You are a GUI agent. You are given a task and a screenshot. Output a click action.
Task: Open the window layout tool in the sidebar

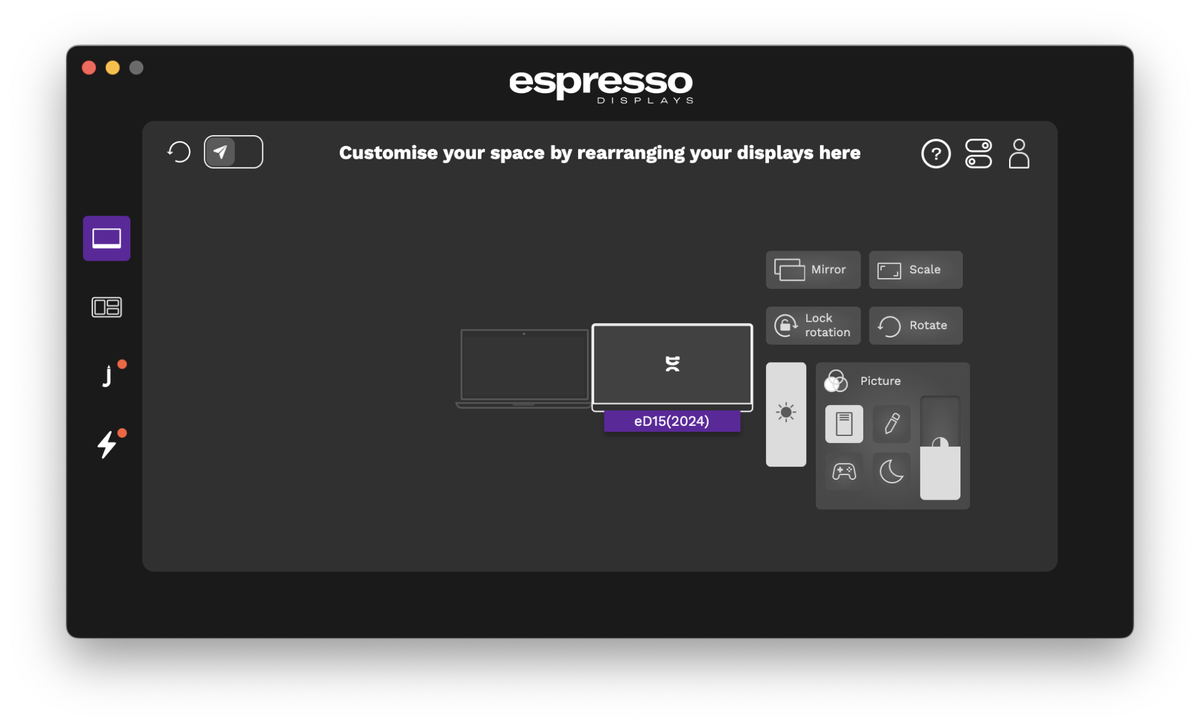tap(106, 307)
